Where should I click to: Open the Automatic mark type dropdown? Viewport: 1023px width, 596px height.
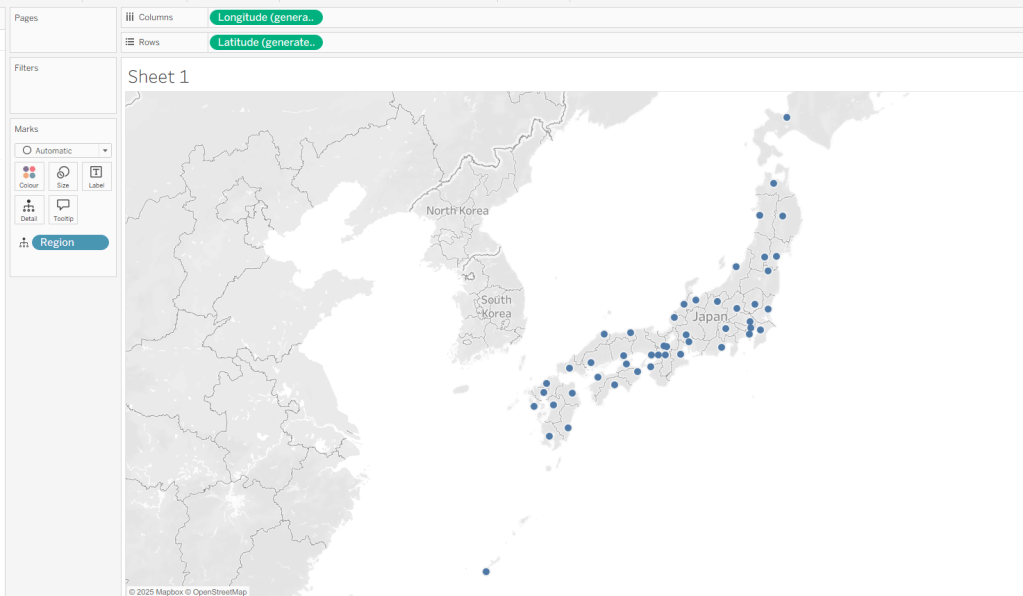pos(63,150)
